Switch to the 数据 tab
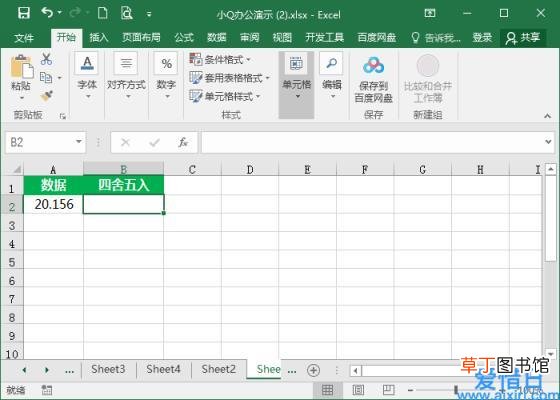Screen dimensions: 560x400 216,38
